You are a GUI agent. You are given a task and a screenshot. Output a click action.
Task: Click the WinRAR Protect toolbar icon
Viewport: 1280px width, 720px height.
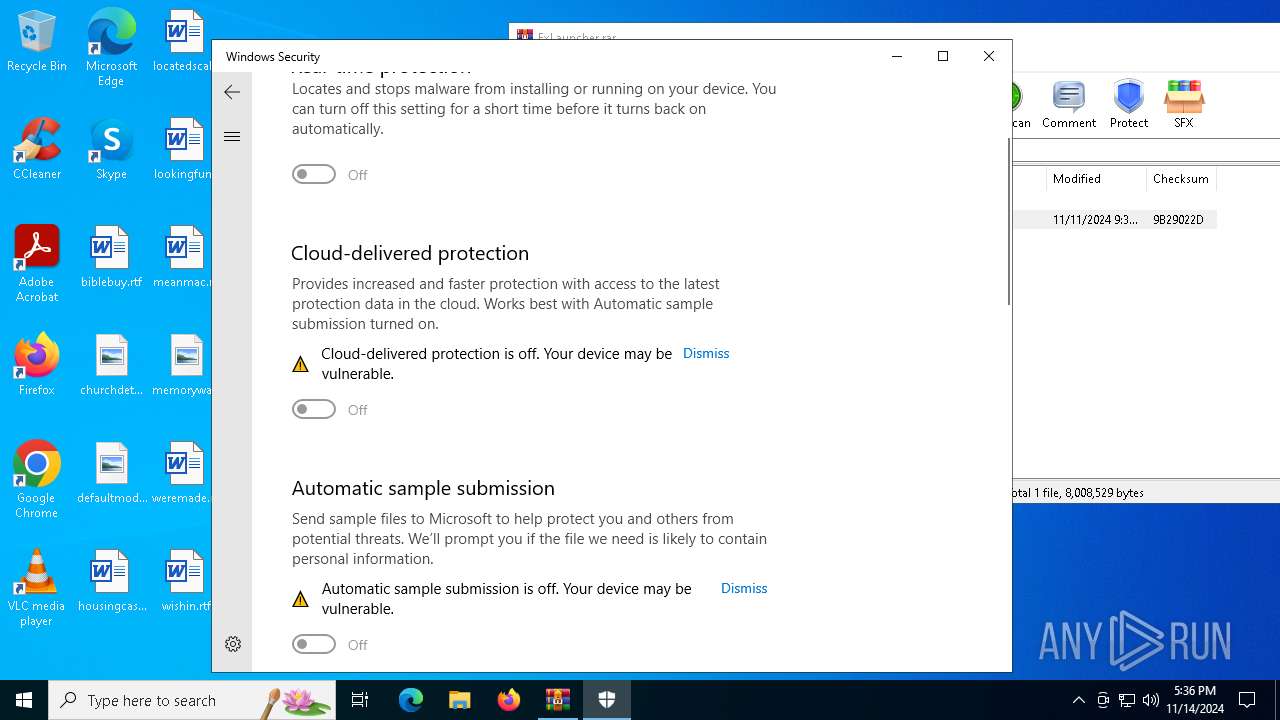point(1129,104)
